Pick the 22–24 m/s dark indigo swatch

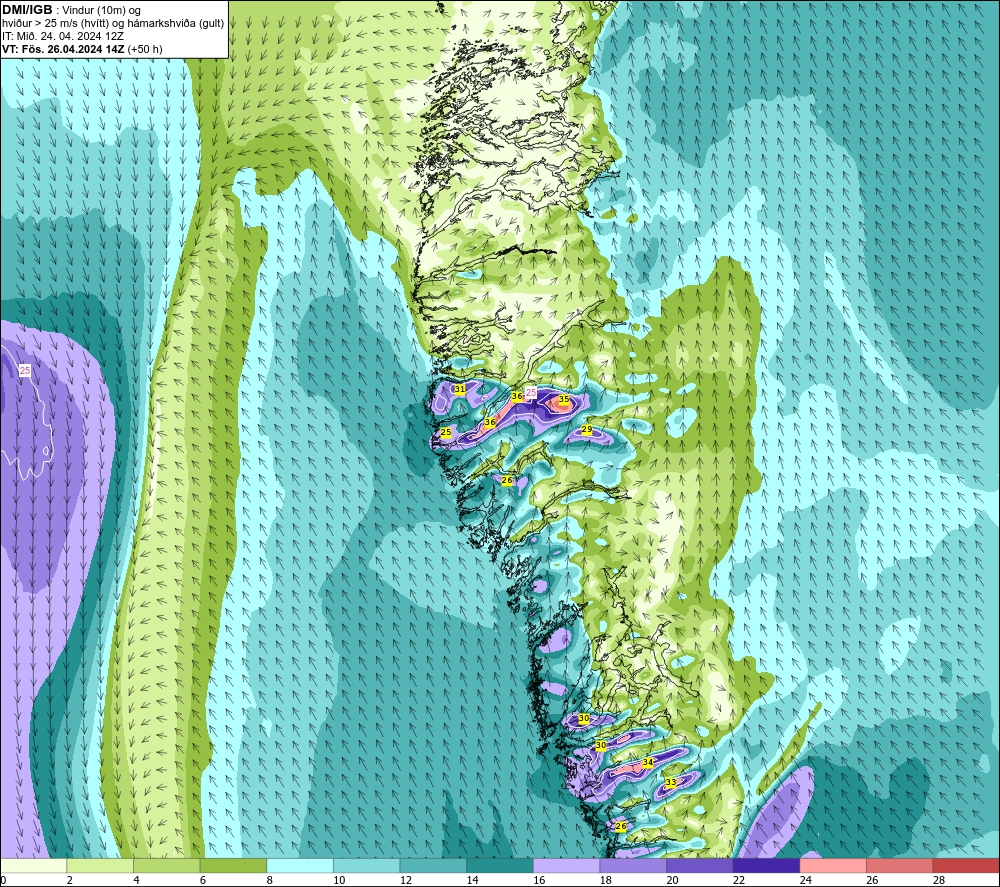point(766,865)
